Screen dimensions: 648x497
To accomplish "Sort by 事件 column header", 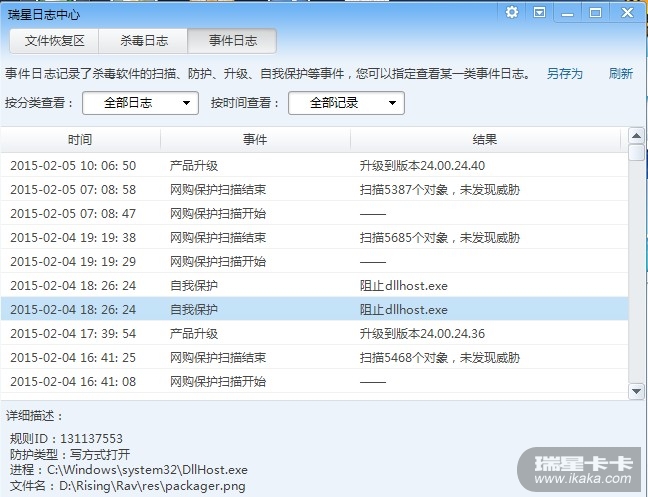I will click(x=255, y=140).
